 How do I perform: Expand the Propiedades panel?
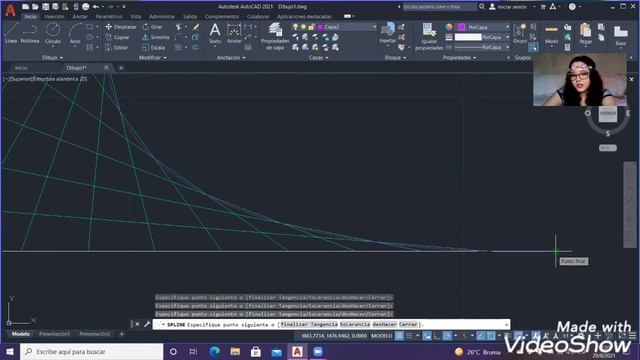[459, 58]
